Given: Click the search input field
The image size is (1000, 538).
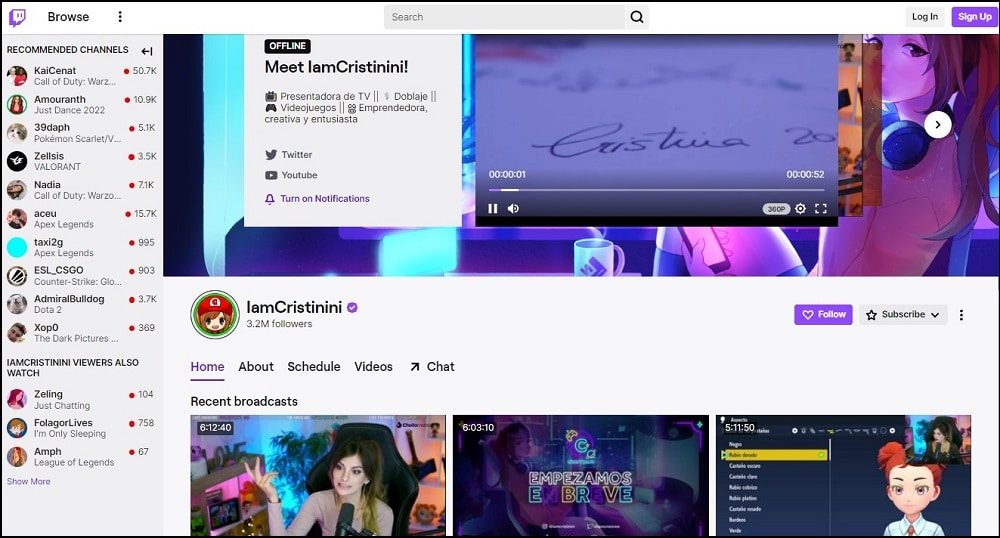Looking at the screenshot, I should (x=504, y=17).
